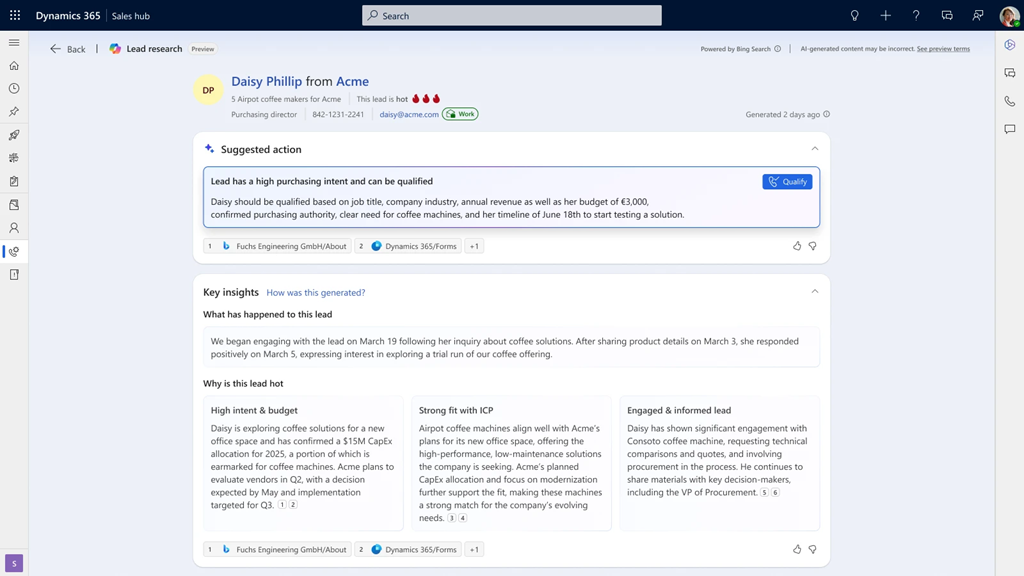Collapse the Suggested action section
Screen dimensions: 1024x576
(815, 148)
